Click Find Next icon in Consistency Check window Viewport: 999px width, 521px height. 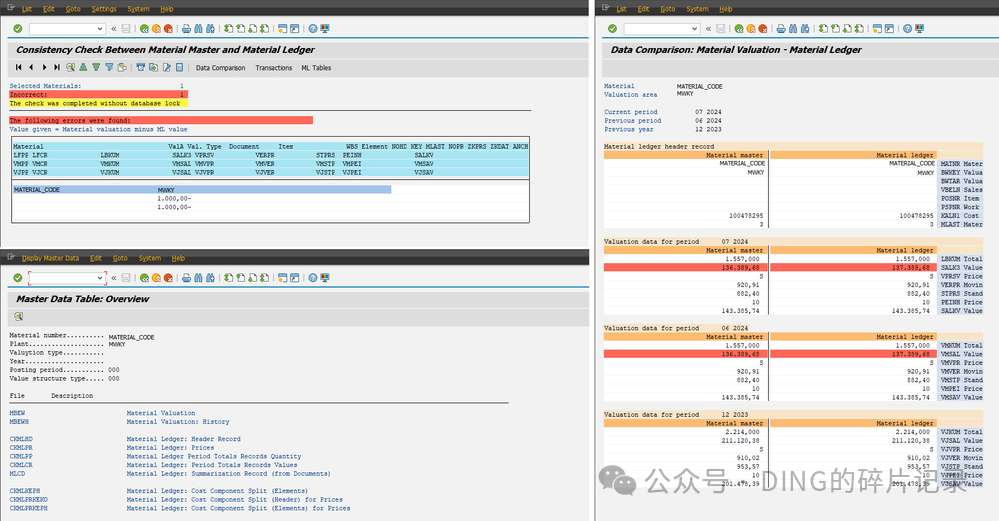[210, 29]
